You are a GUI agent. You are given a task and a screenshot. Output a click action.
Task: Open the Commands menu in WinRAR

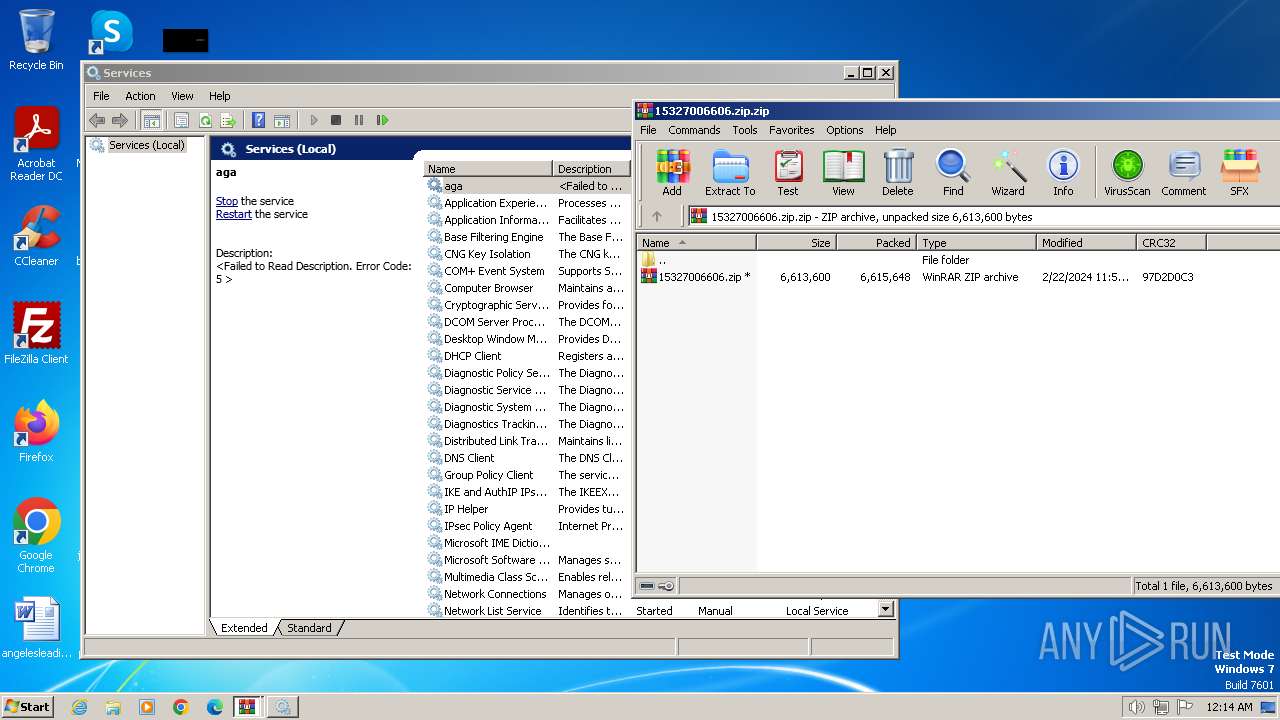point(694,130)
